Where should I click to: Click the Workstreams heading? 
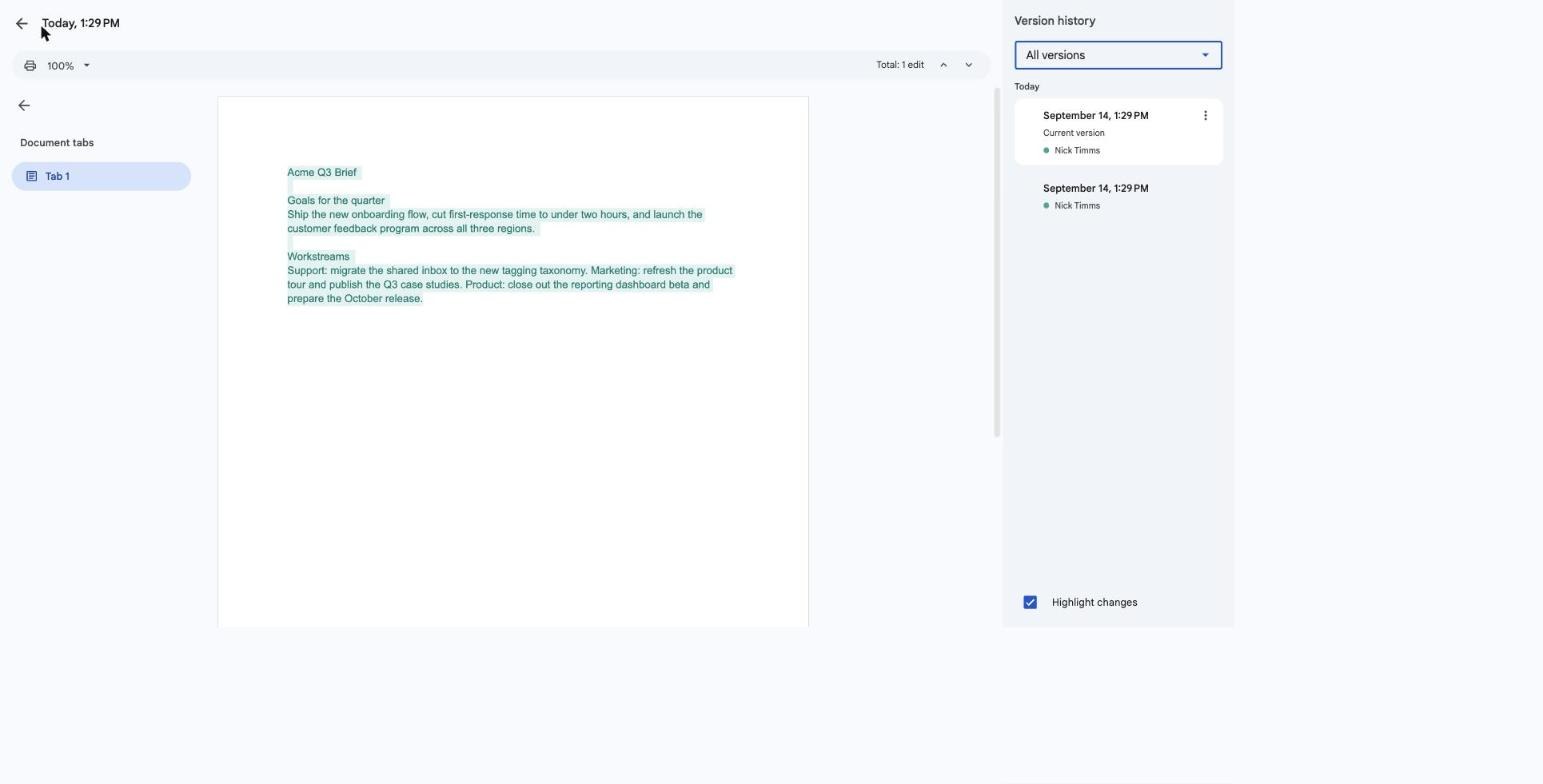coord(318,256)
